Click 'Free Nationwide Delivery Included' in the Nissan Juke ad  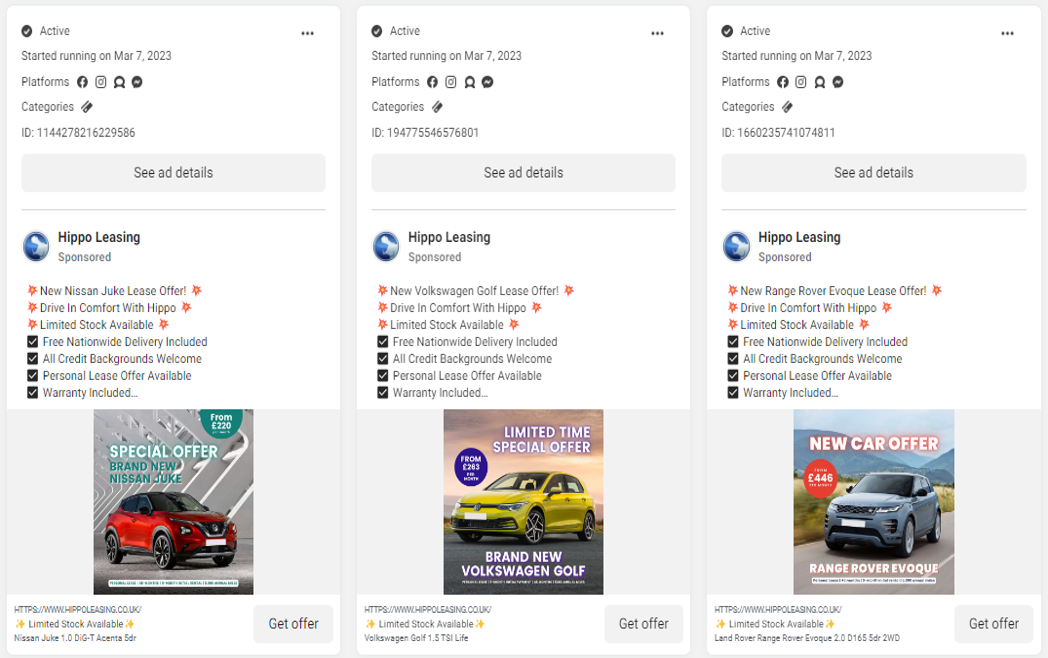tap(125, 342)
